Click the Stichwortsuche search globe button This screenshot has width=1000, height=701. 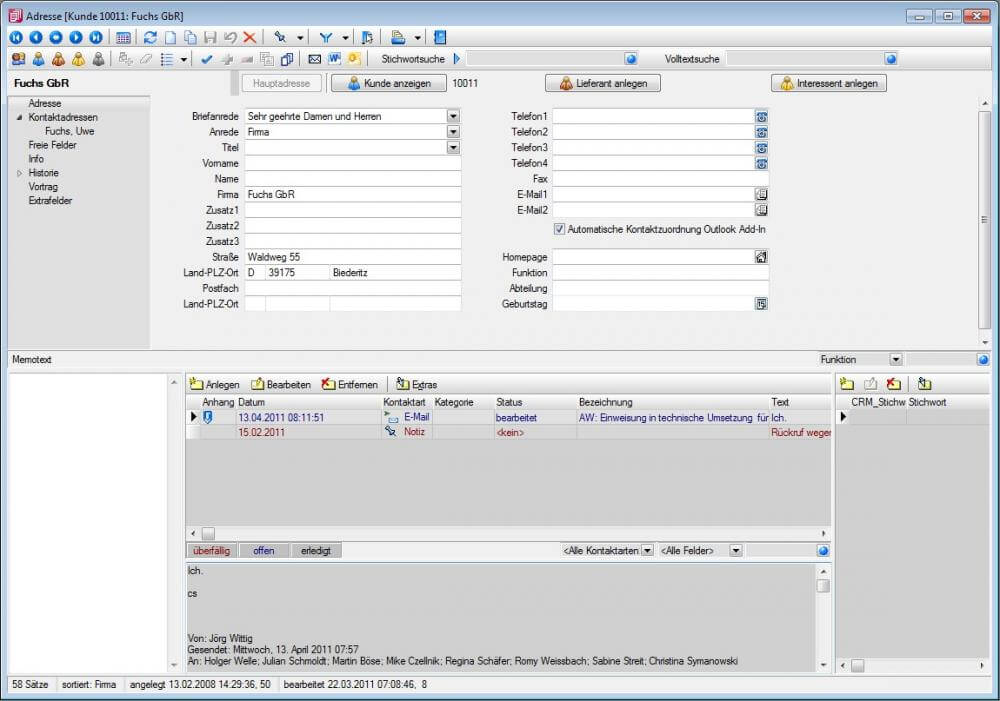click(x=631, y=59)
